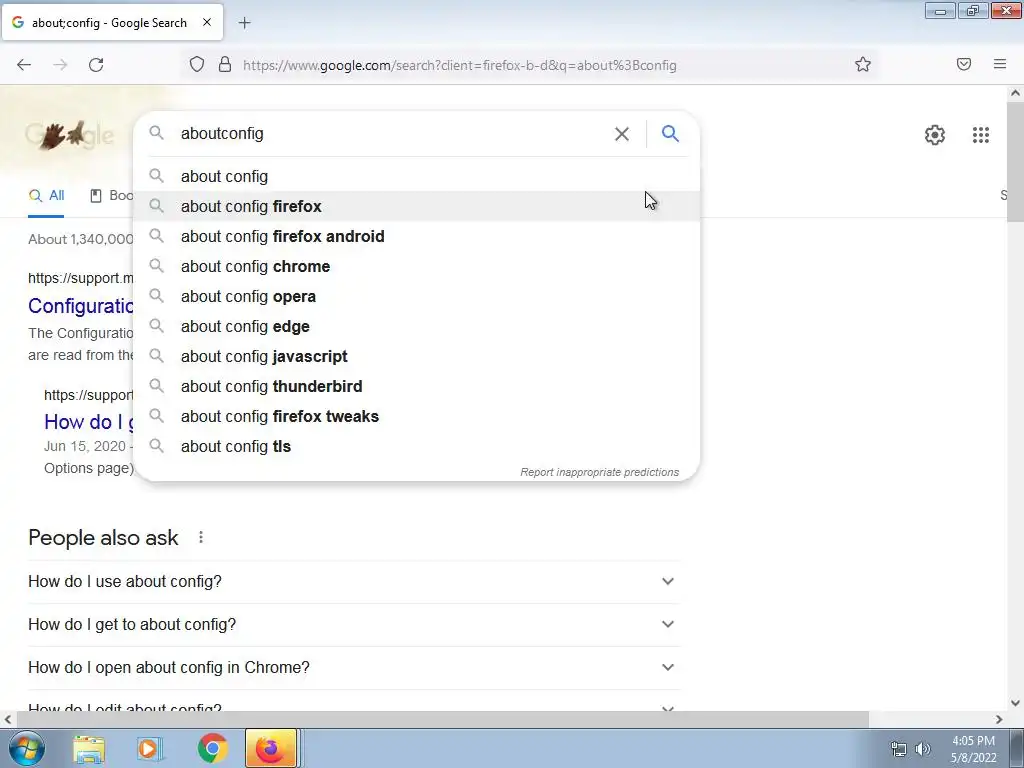1024x768 pixels.
Task: Switch to the All results tab
Action: (x=46, y=195)
